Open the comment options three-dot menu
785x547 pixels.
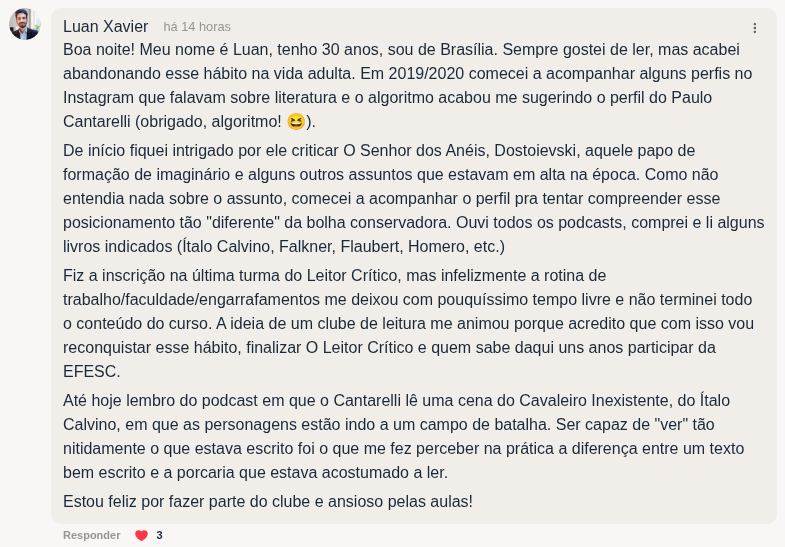(x=754, y=28)
